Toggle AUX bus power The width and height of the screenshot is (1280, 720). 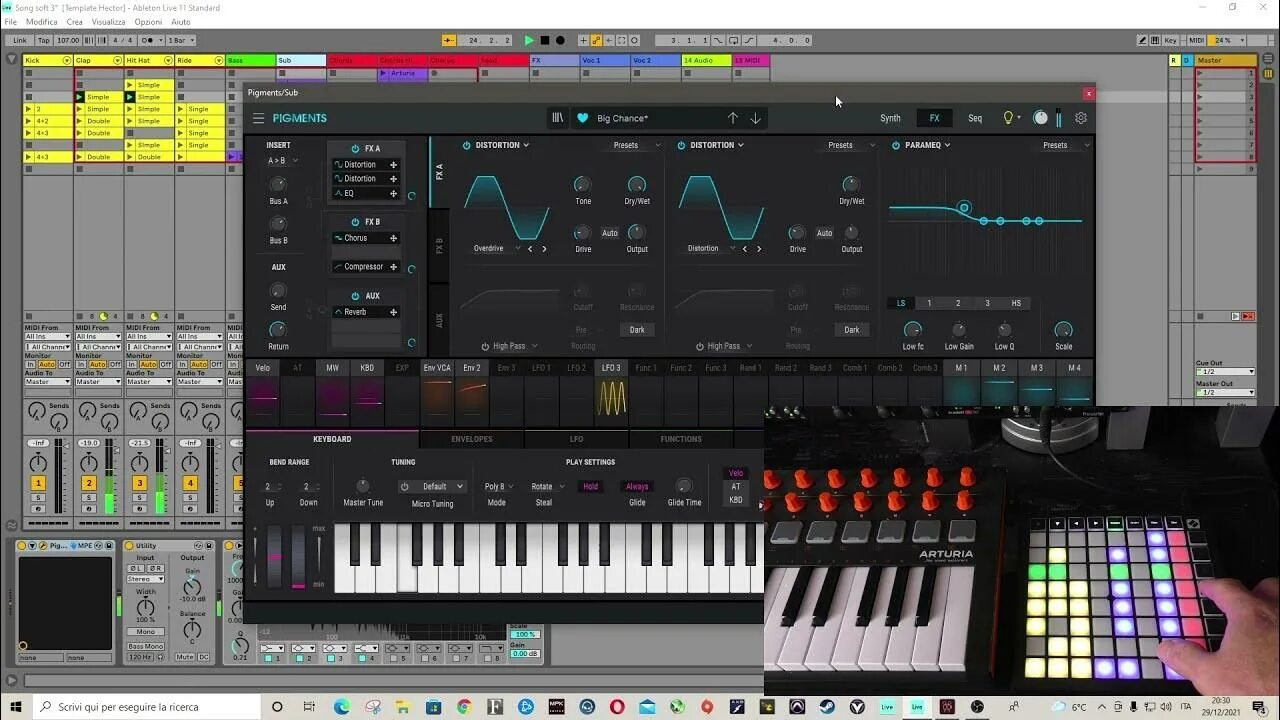pos(355,296)
